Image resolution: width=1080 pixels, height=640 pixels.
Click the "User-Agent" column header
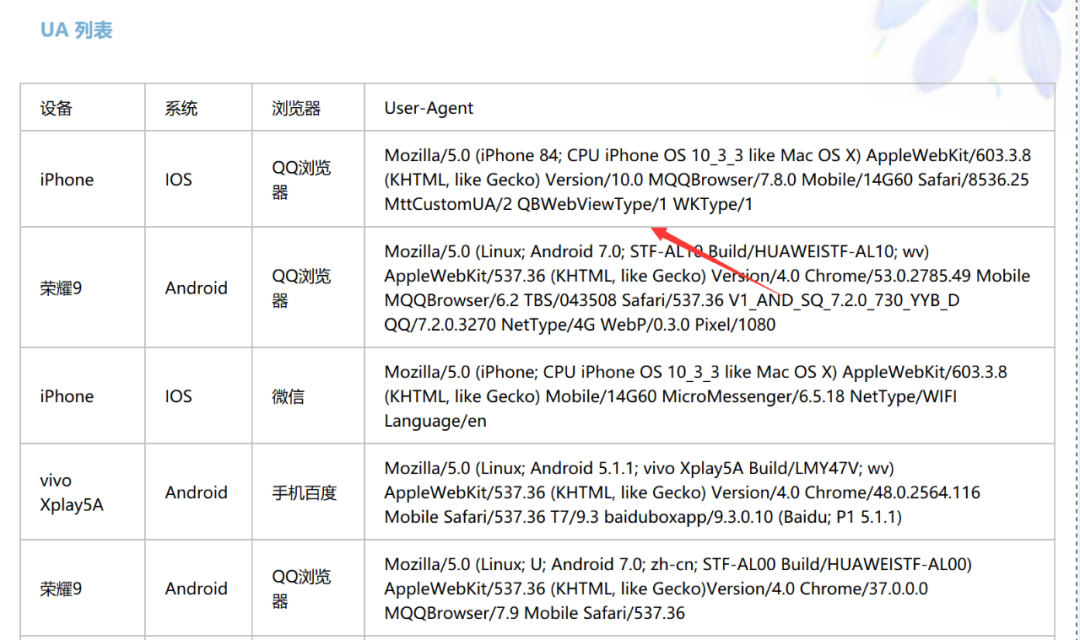coord(429,108)
